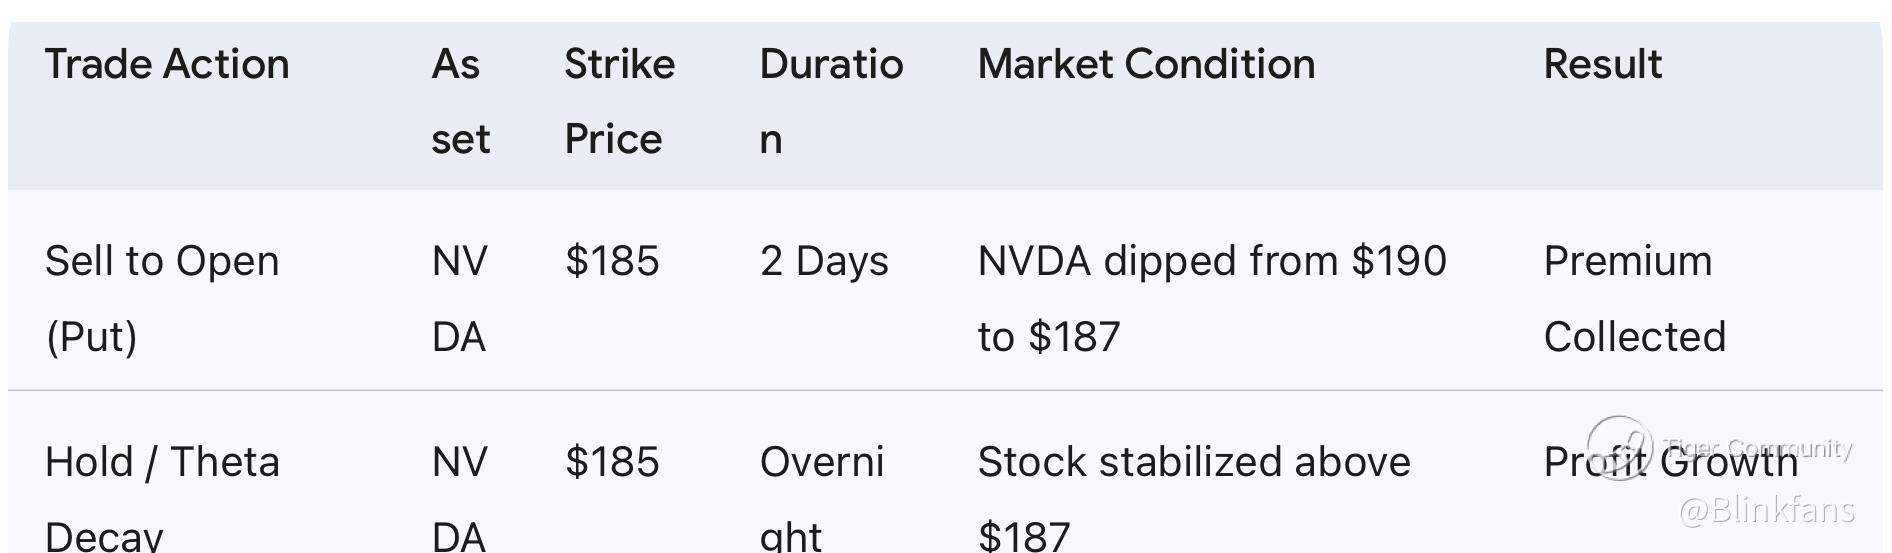Select the Sell to Open (Put) cell
The width and height of the screenshot is (1892, 553).
[162, 298]
